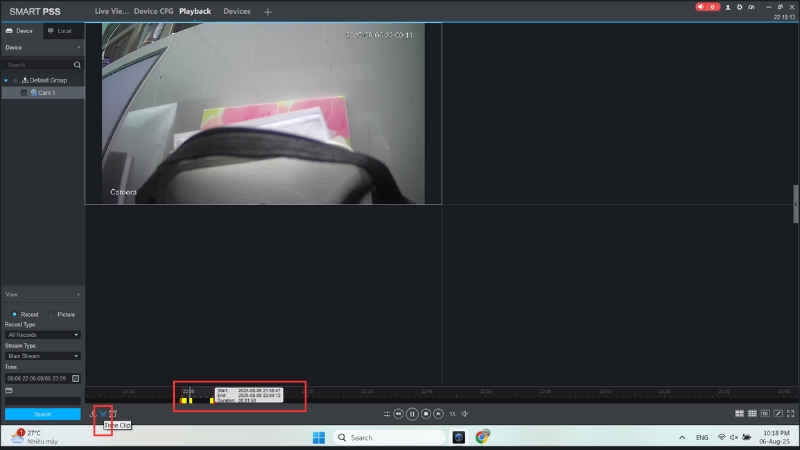Screen dimensions: 800x450
Task: Select the Picture radio button
Action: [52, 314]
